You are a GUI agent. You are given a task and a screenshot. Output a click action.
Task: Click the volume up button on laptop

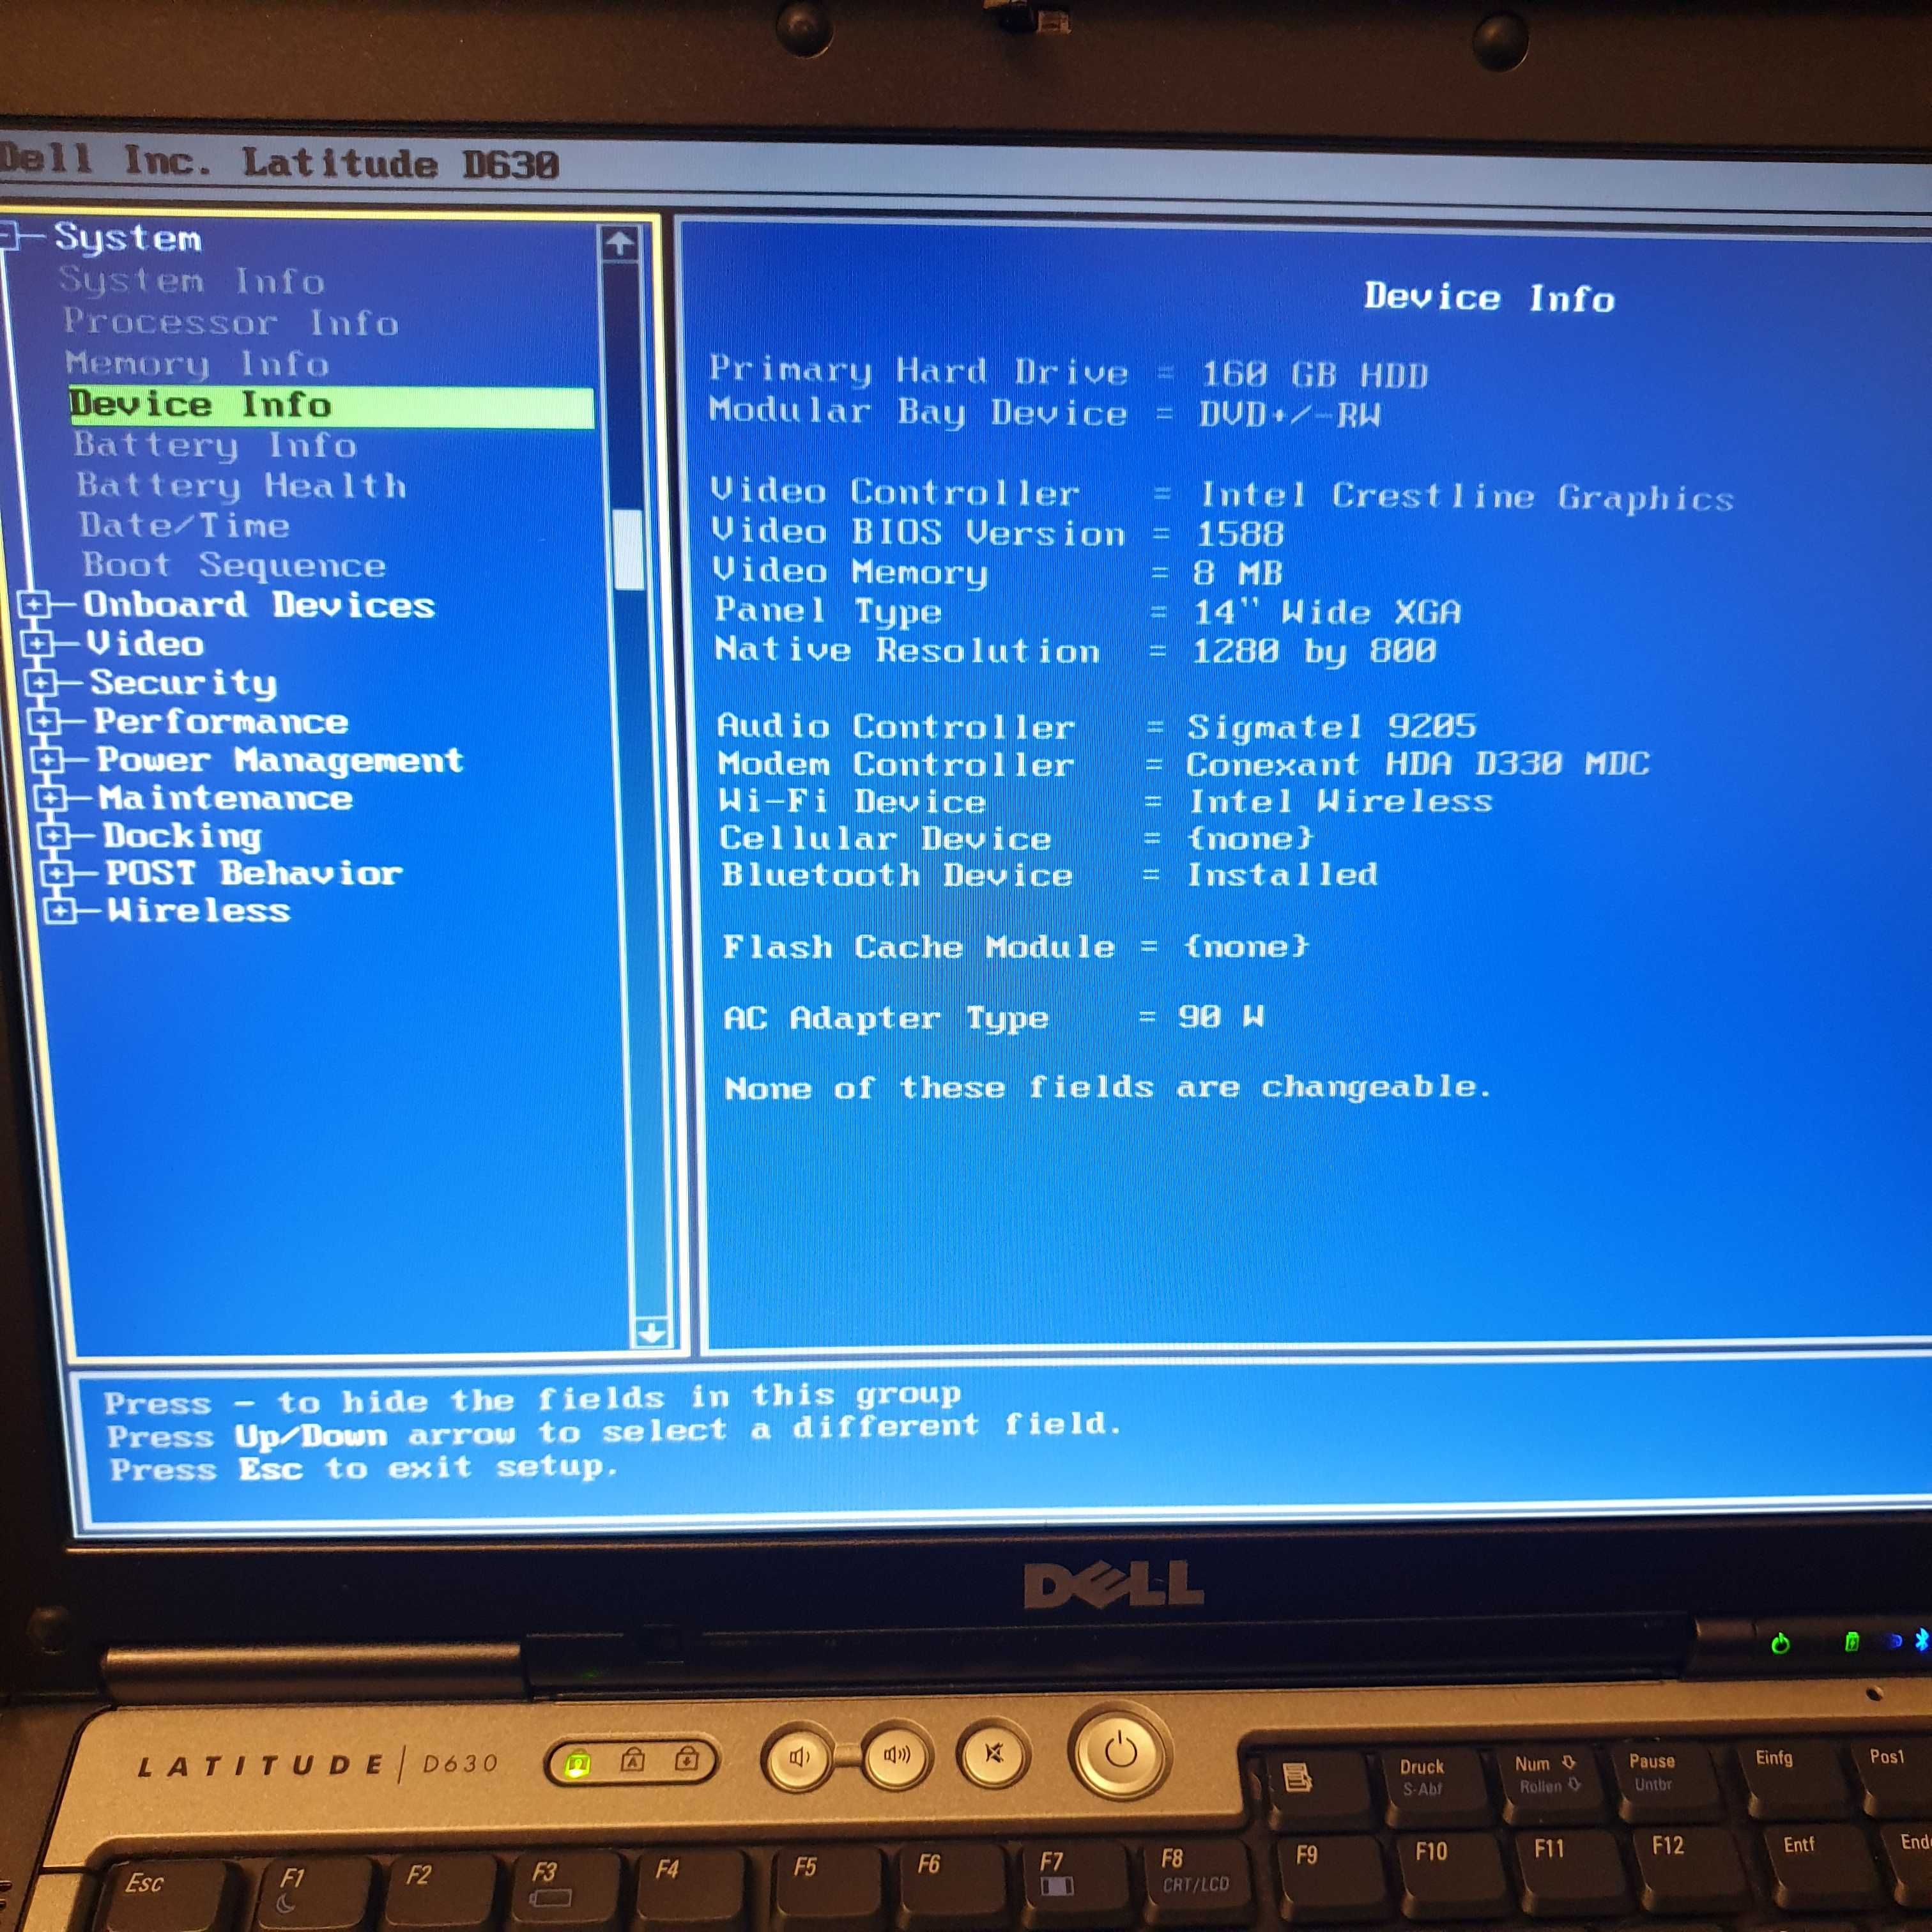(x=896, y=1755)
